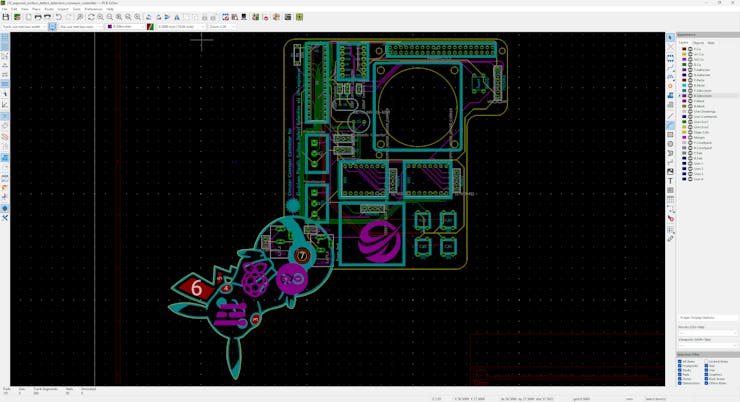The image size is (740, 402).
Task: Select the Draw Rectangle tool
Action: pos(670,134)
